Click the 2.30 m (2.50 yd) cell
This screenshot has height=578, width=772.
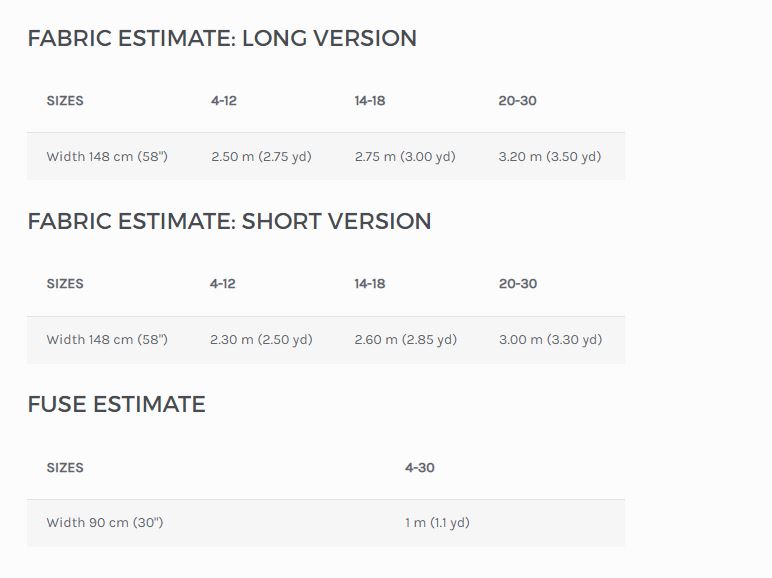tap(261, 340)
